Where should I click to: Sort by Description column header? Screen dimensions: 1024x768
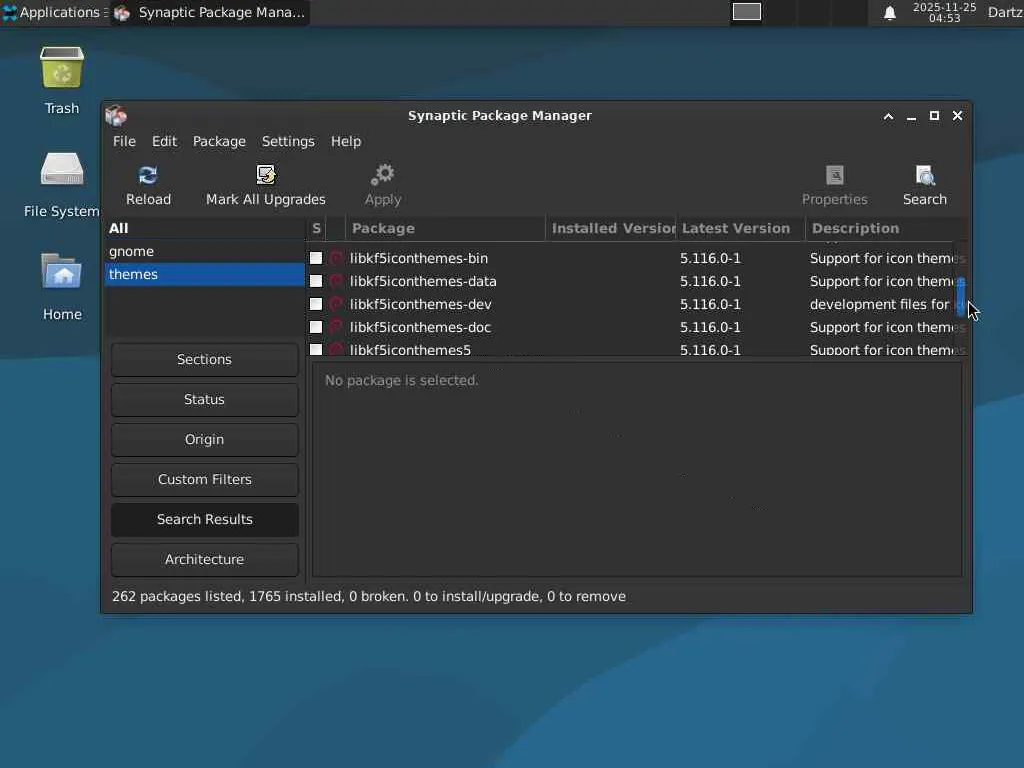tap(886, 228)
